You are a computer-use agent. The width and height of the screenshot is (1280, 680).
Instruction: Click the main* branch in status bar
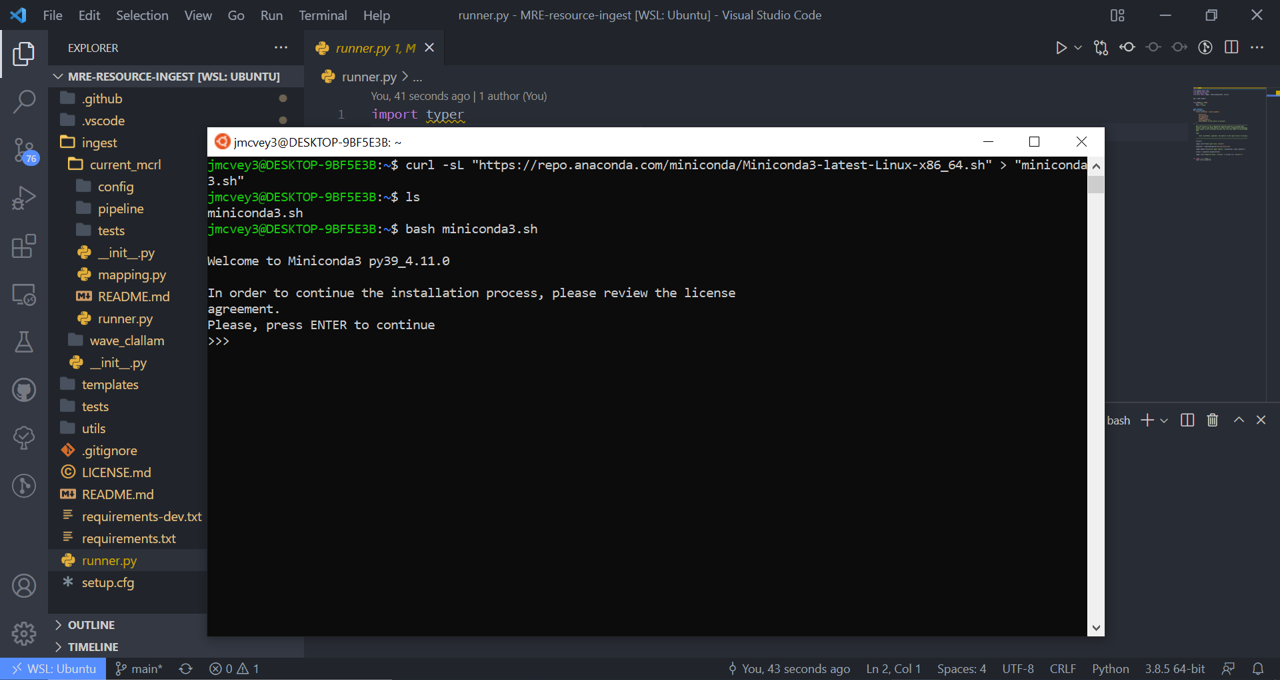pos(138,669)
